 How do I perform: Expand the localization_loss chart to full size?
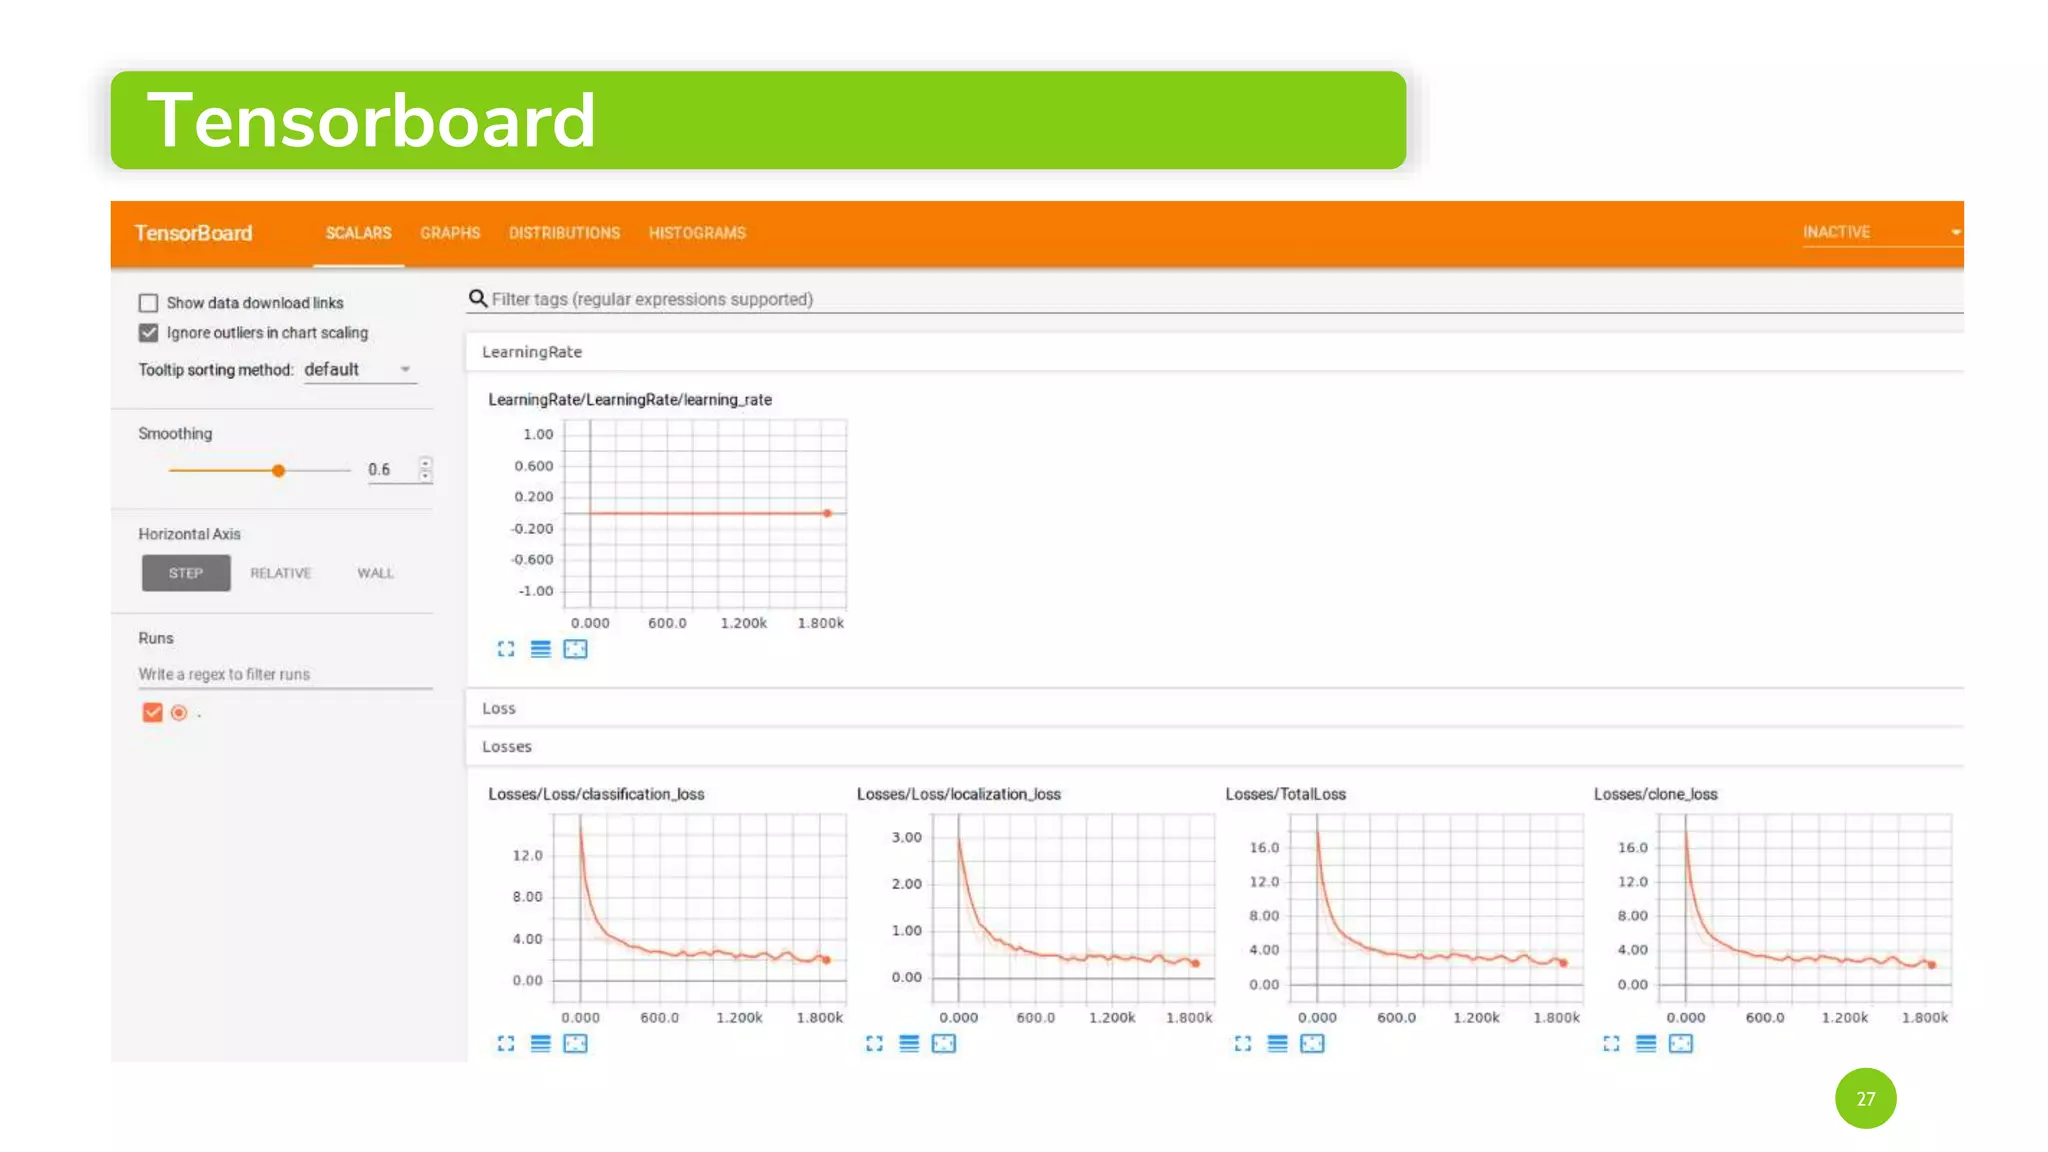tap(874, 1043)
